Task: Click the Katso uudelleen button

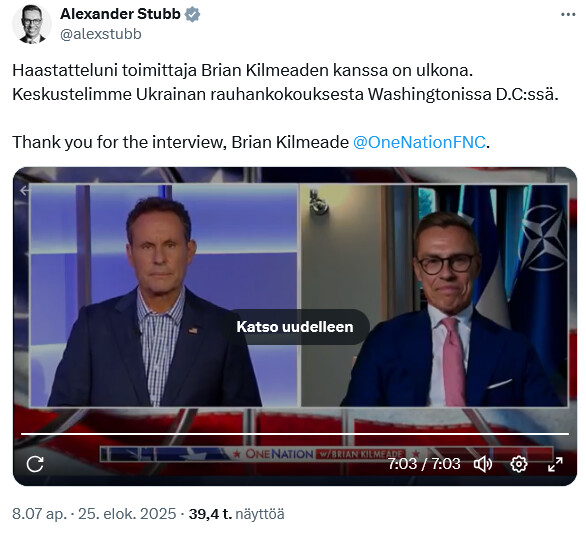Action: [295, 327]
